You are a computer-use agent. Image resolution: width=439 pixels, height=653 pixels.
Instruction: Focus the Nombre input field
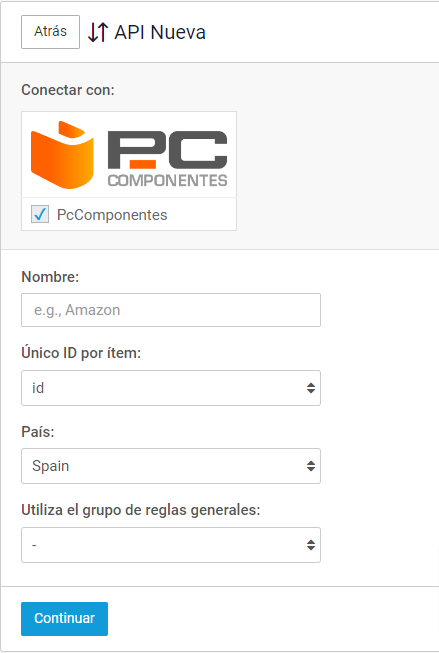tap(171, 310)
